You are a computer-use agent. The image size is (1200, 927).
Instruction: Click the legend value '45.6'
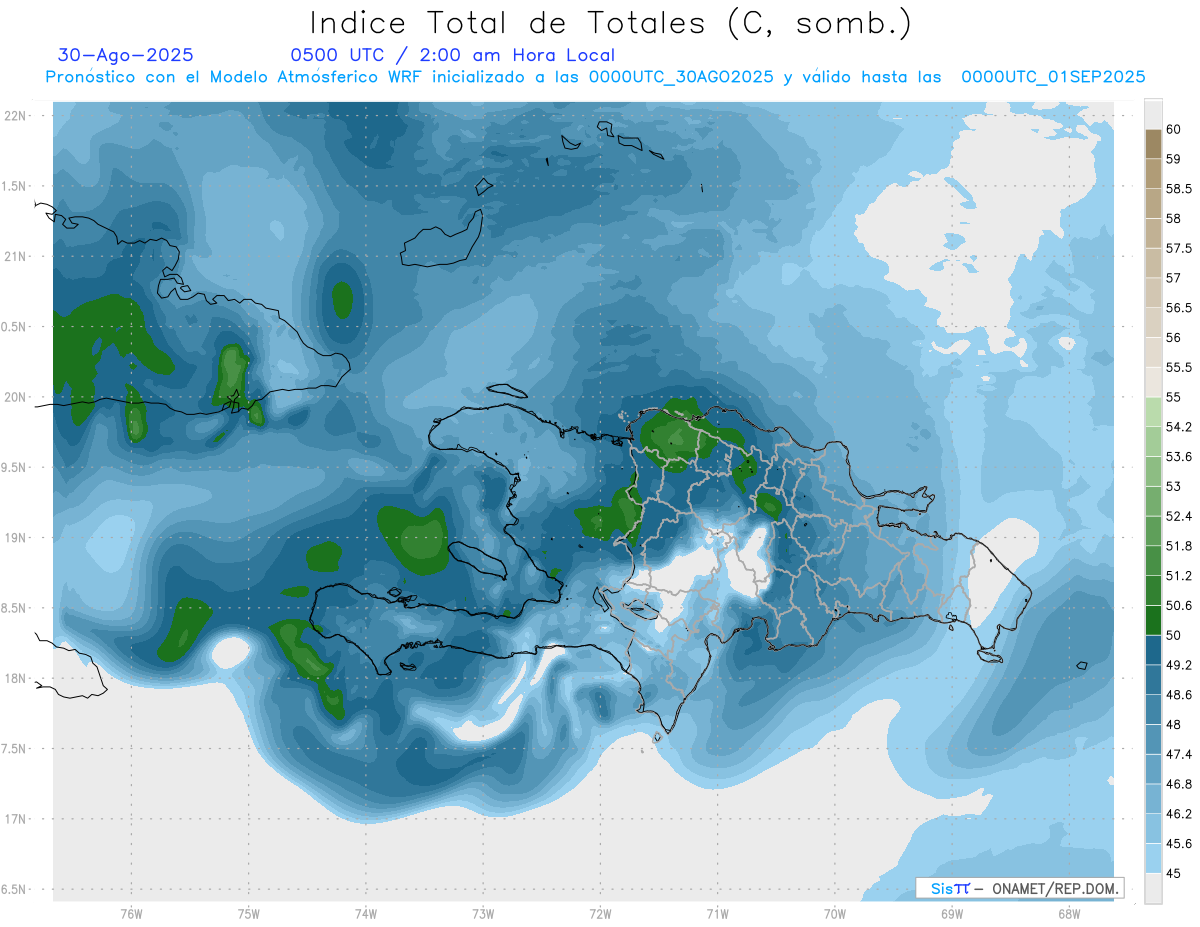coord(1179,844)
